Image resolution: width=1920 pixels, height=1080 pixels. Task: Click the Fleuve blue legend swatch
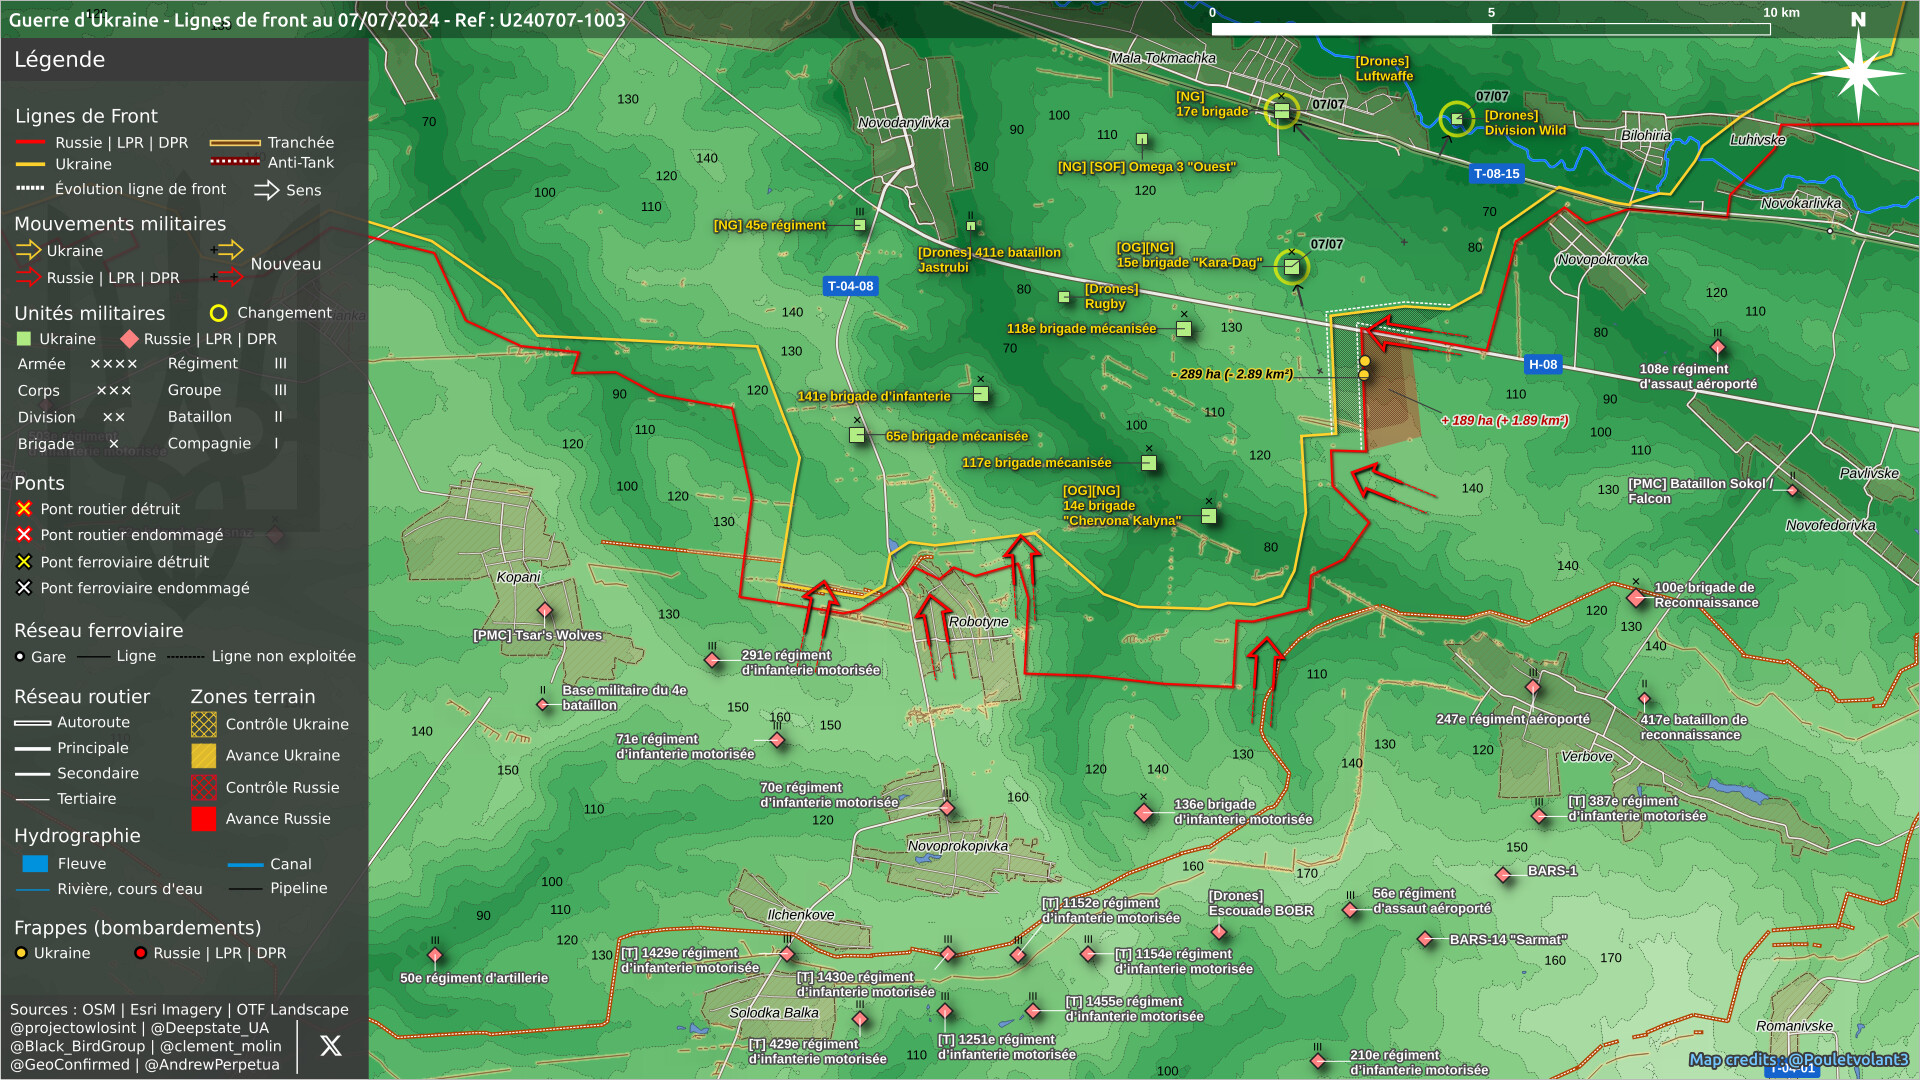[x=35, y=864]
